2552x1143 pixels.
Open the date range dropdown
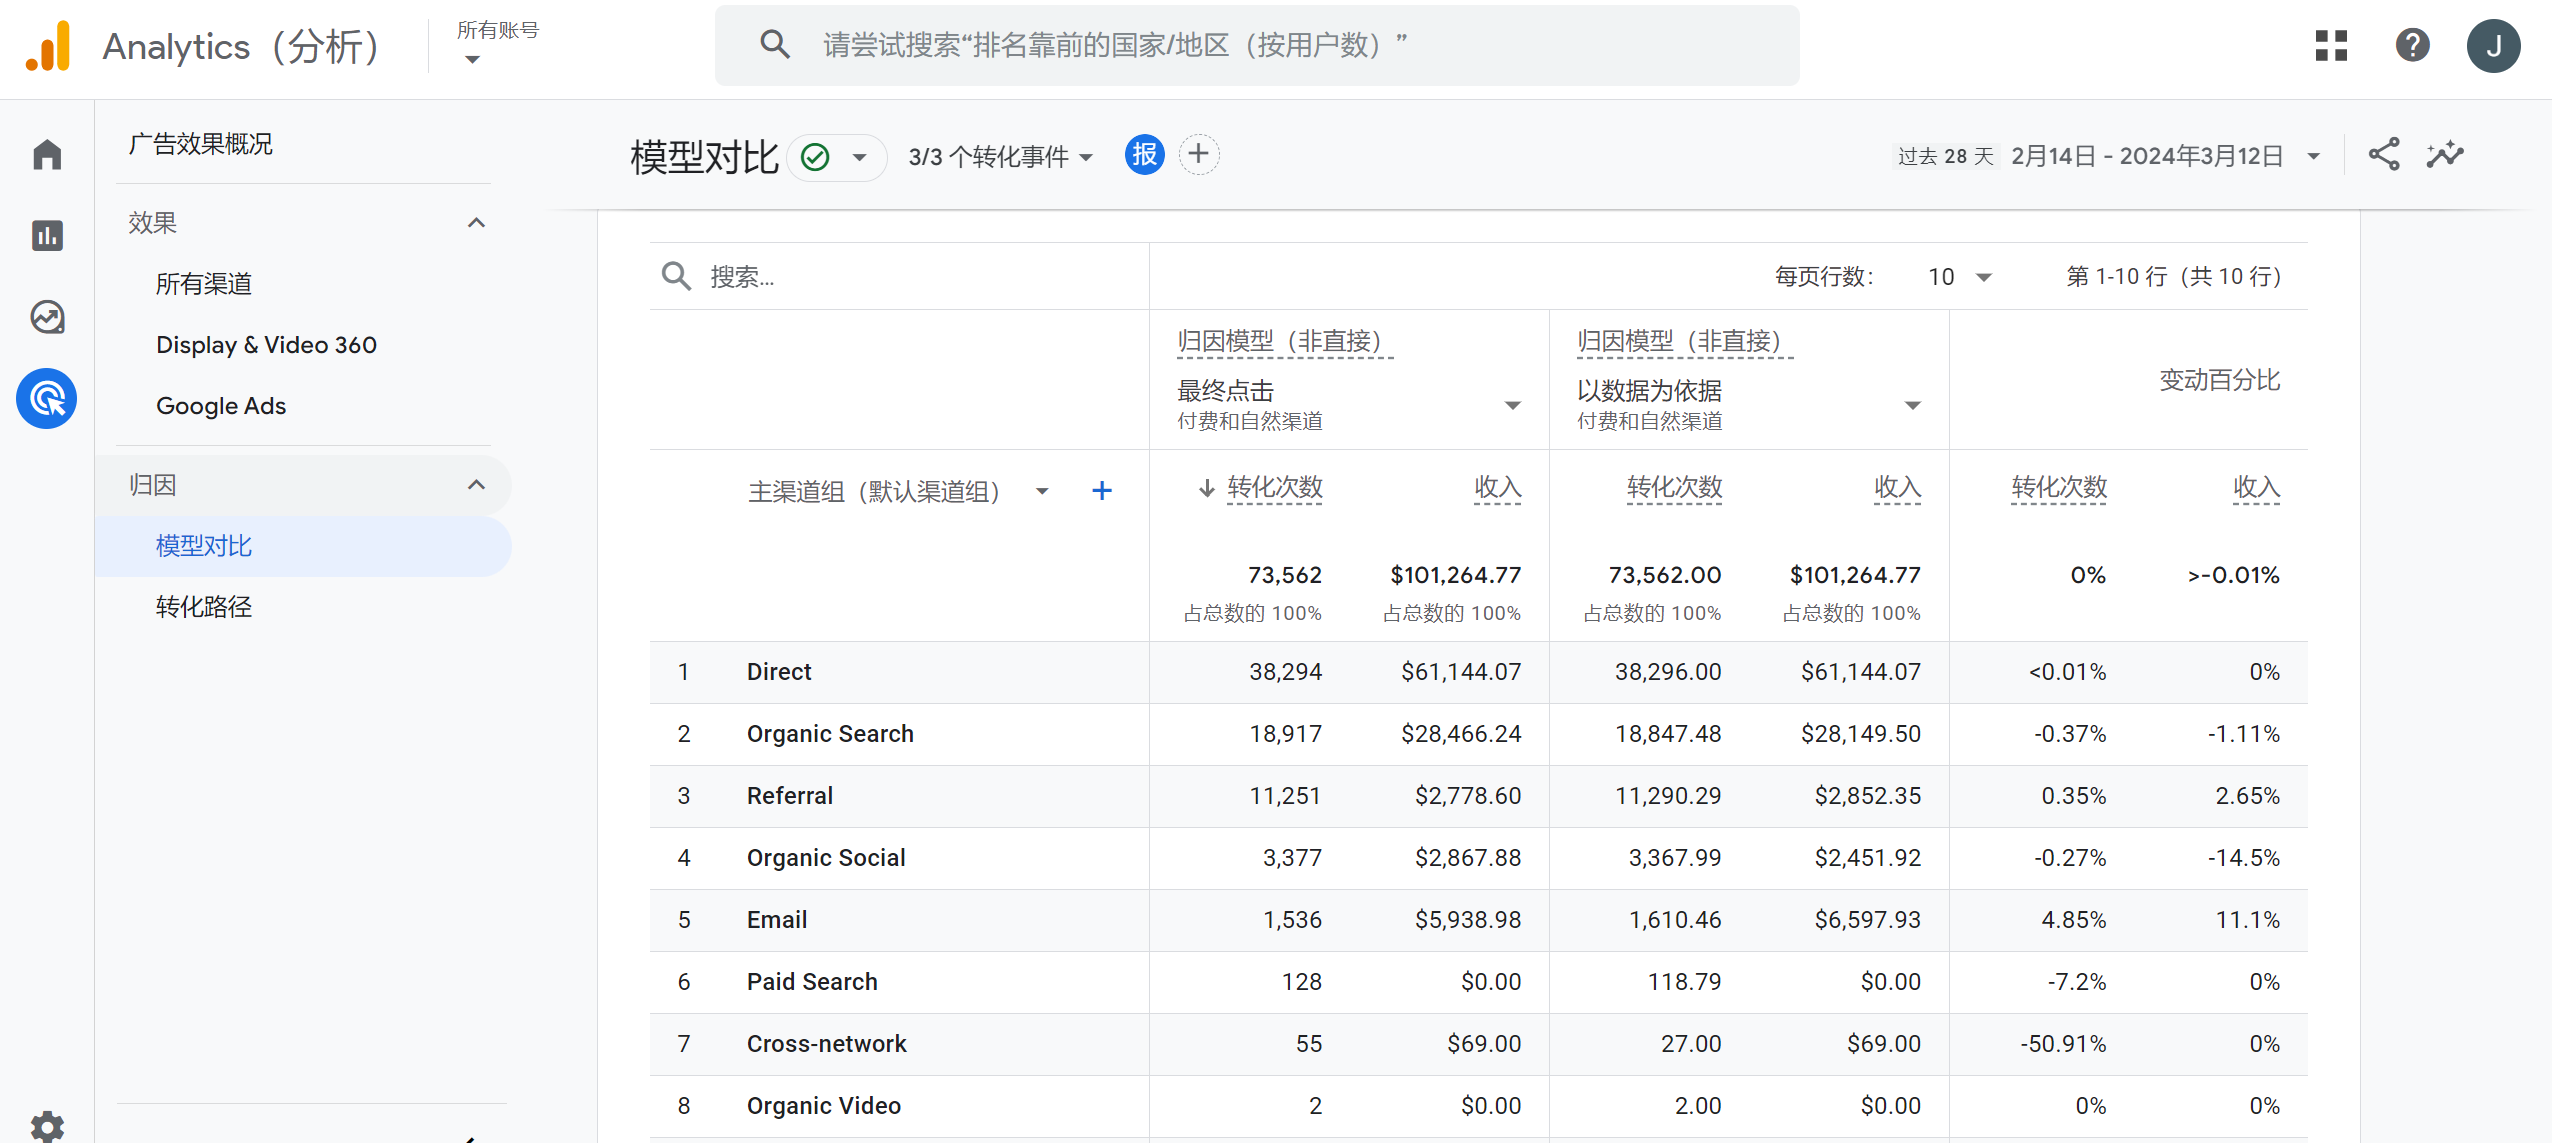[2313, 157]
